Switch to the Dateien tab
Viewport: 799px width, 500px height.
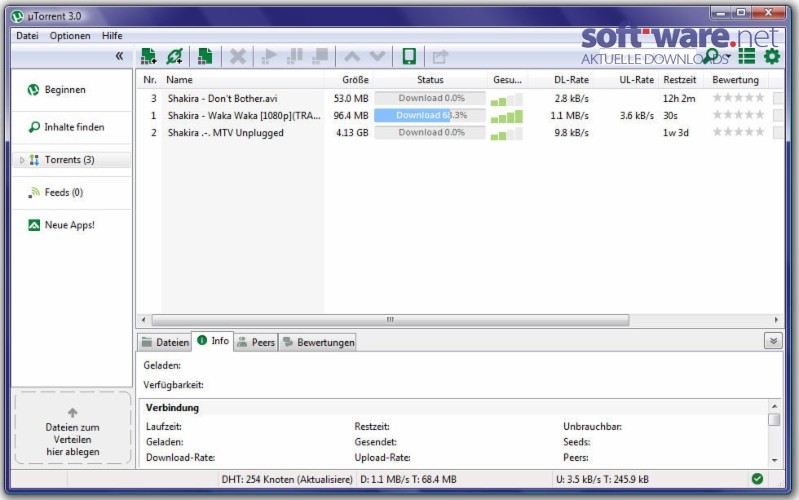pyautogui.click(x=165, y=343)
